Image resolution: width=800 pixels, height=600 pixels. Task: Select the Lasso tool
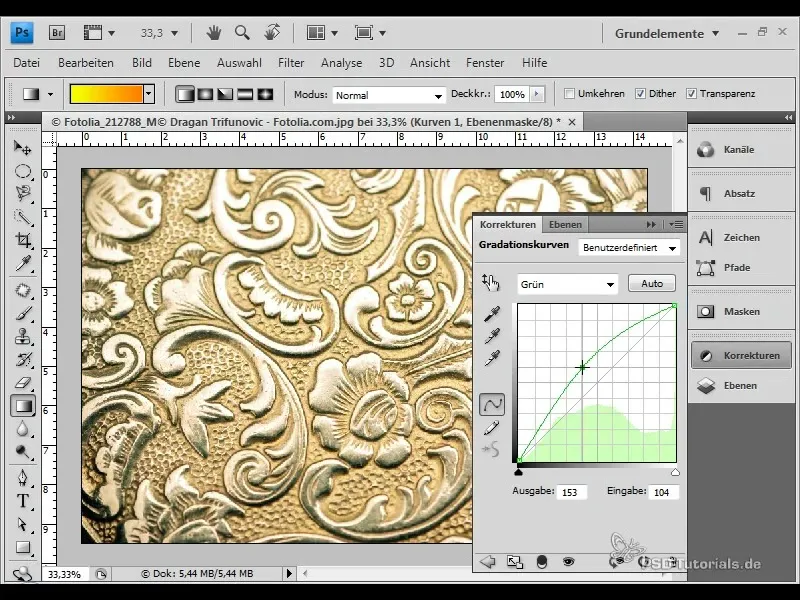click(x=22, y=193)
